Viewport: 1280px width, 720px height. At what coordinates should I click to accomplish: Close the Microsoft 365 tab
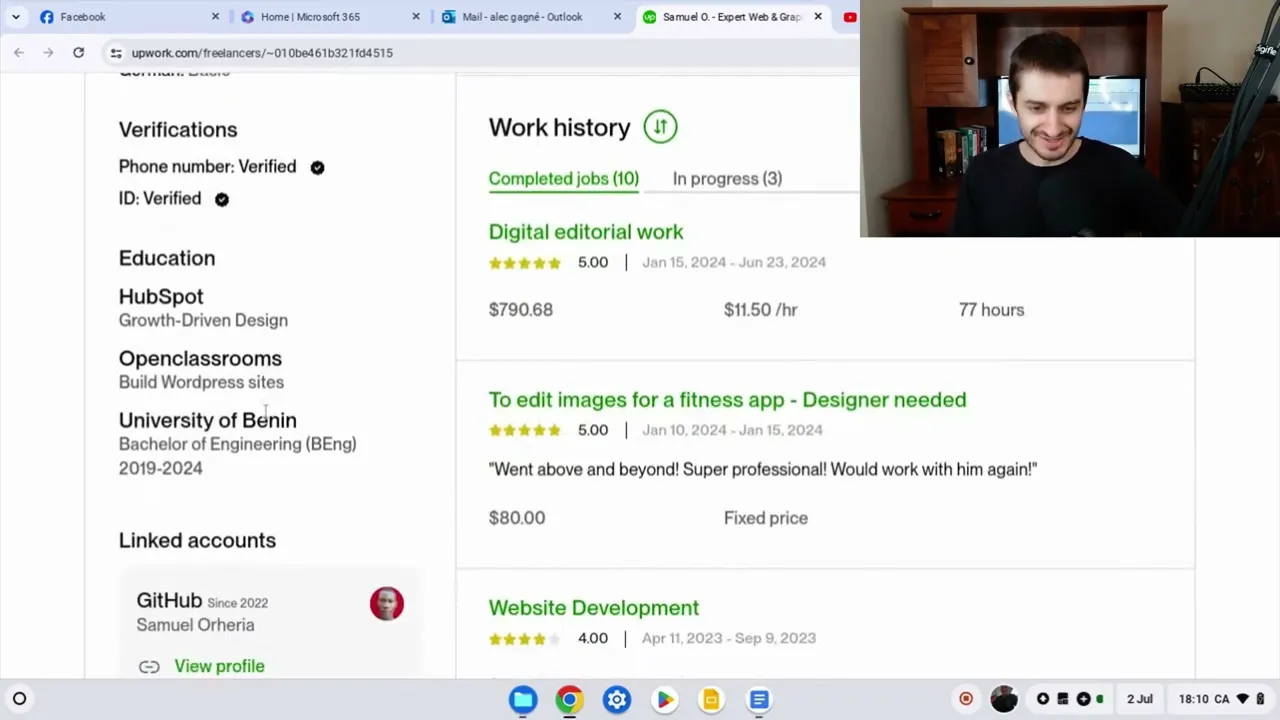pyautogui.click(x=416, y=17)
